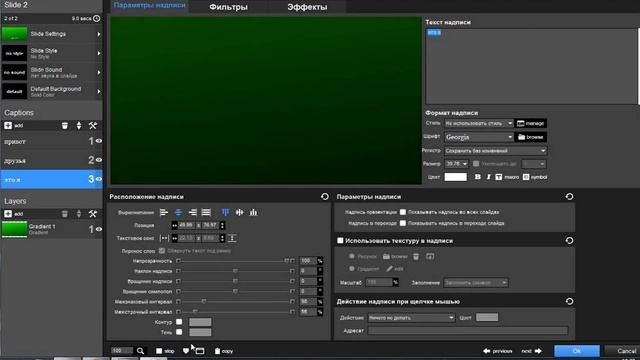Open the caption text color swatch

point(456,177)
